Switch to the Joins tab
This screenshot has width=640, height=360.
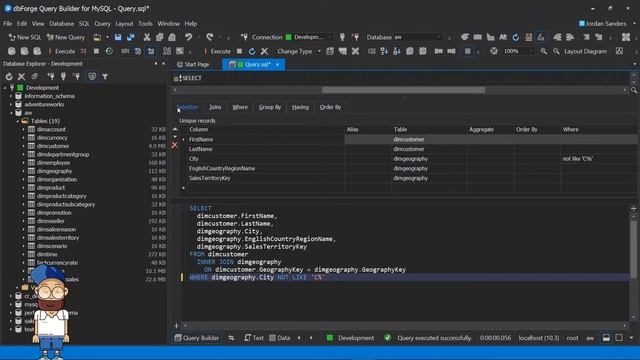tap(215, 107)
